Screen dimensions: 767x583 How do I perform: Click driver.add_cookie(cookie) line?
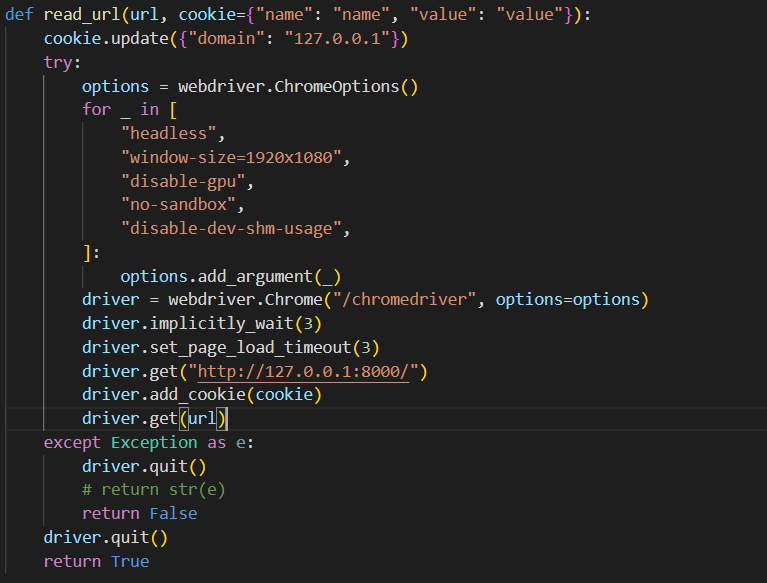[202, 395]
